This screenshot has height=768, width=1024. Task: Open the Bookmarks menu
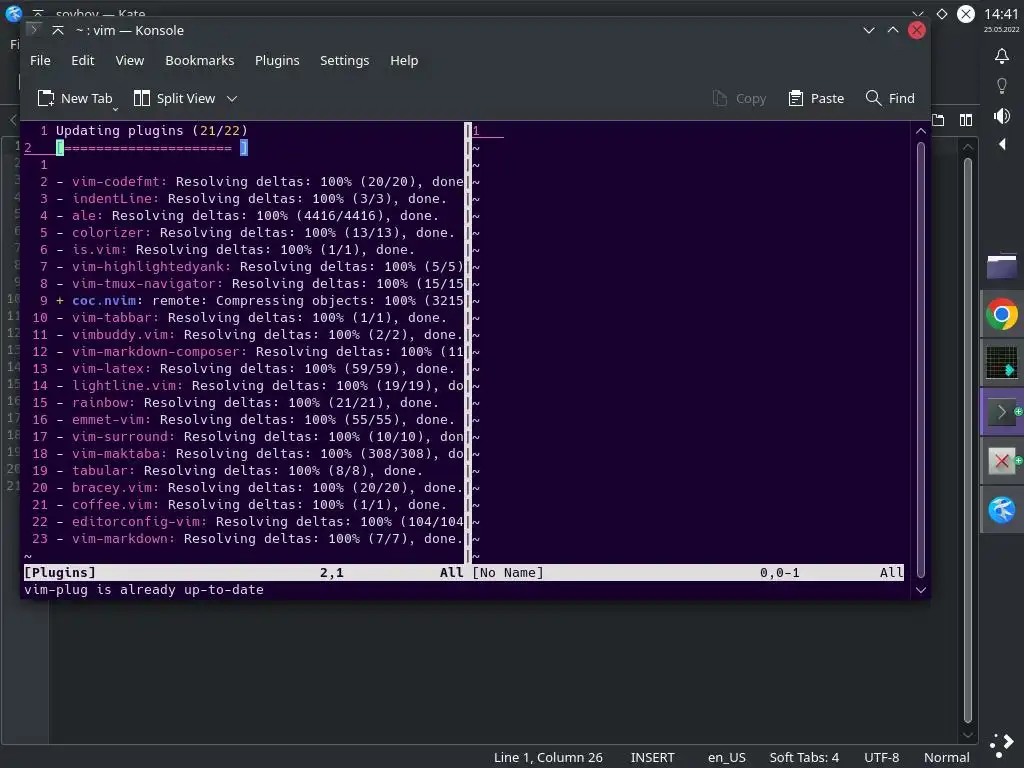(199, 61)
